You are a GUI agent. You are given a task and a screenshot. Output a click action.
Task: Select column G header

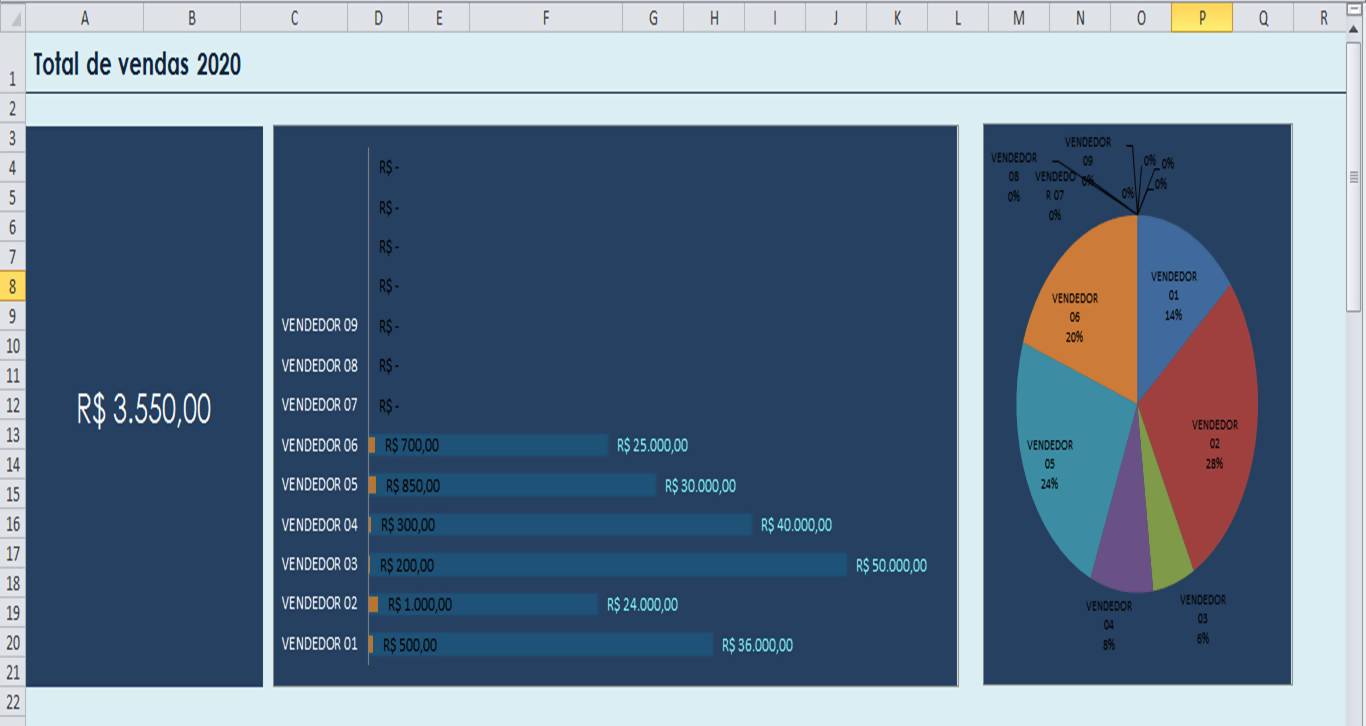[653, 17]
